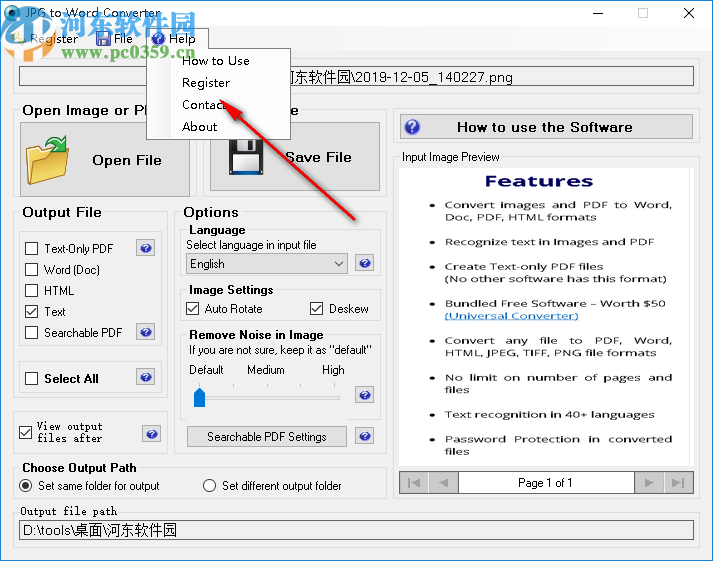Click the Save File floppy disk icon
Screen dimensions: 713x561
246,157
